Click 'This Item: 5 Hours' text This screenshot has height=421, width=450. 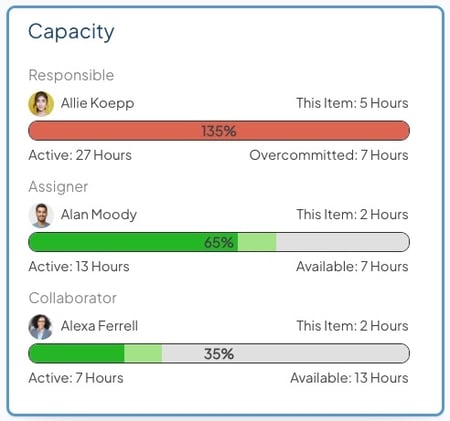pyautogui.click(x=352, y=103)
